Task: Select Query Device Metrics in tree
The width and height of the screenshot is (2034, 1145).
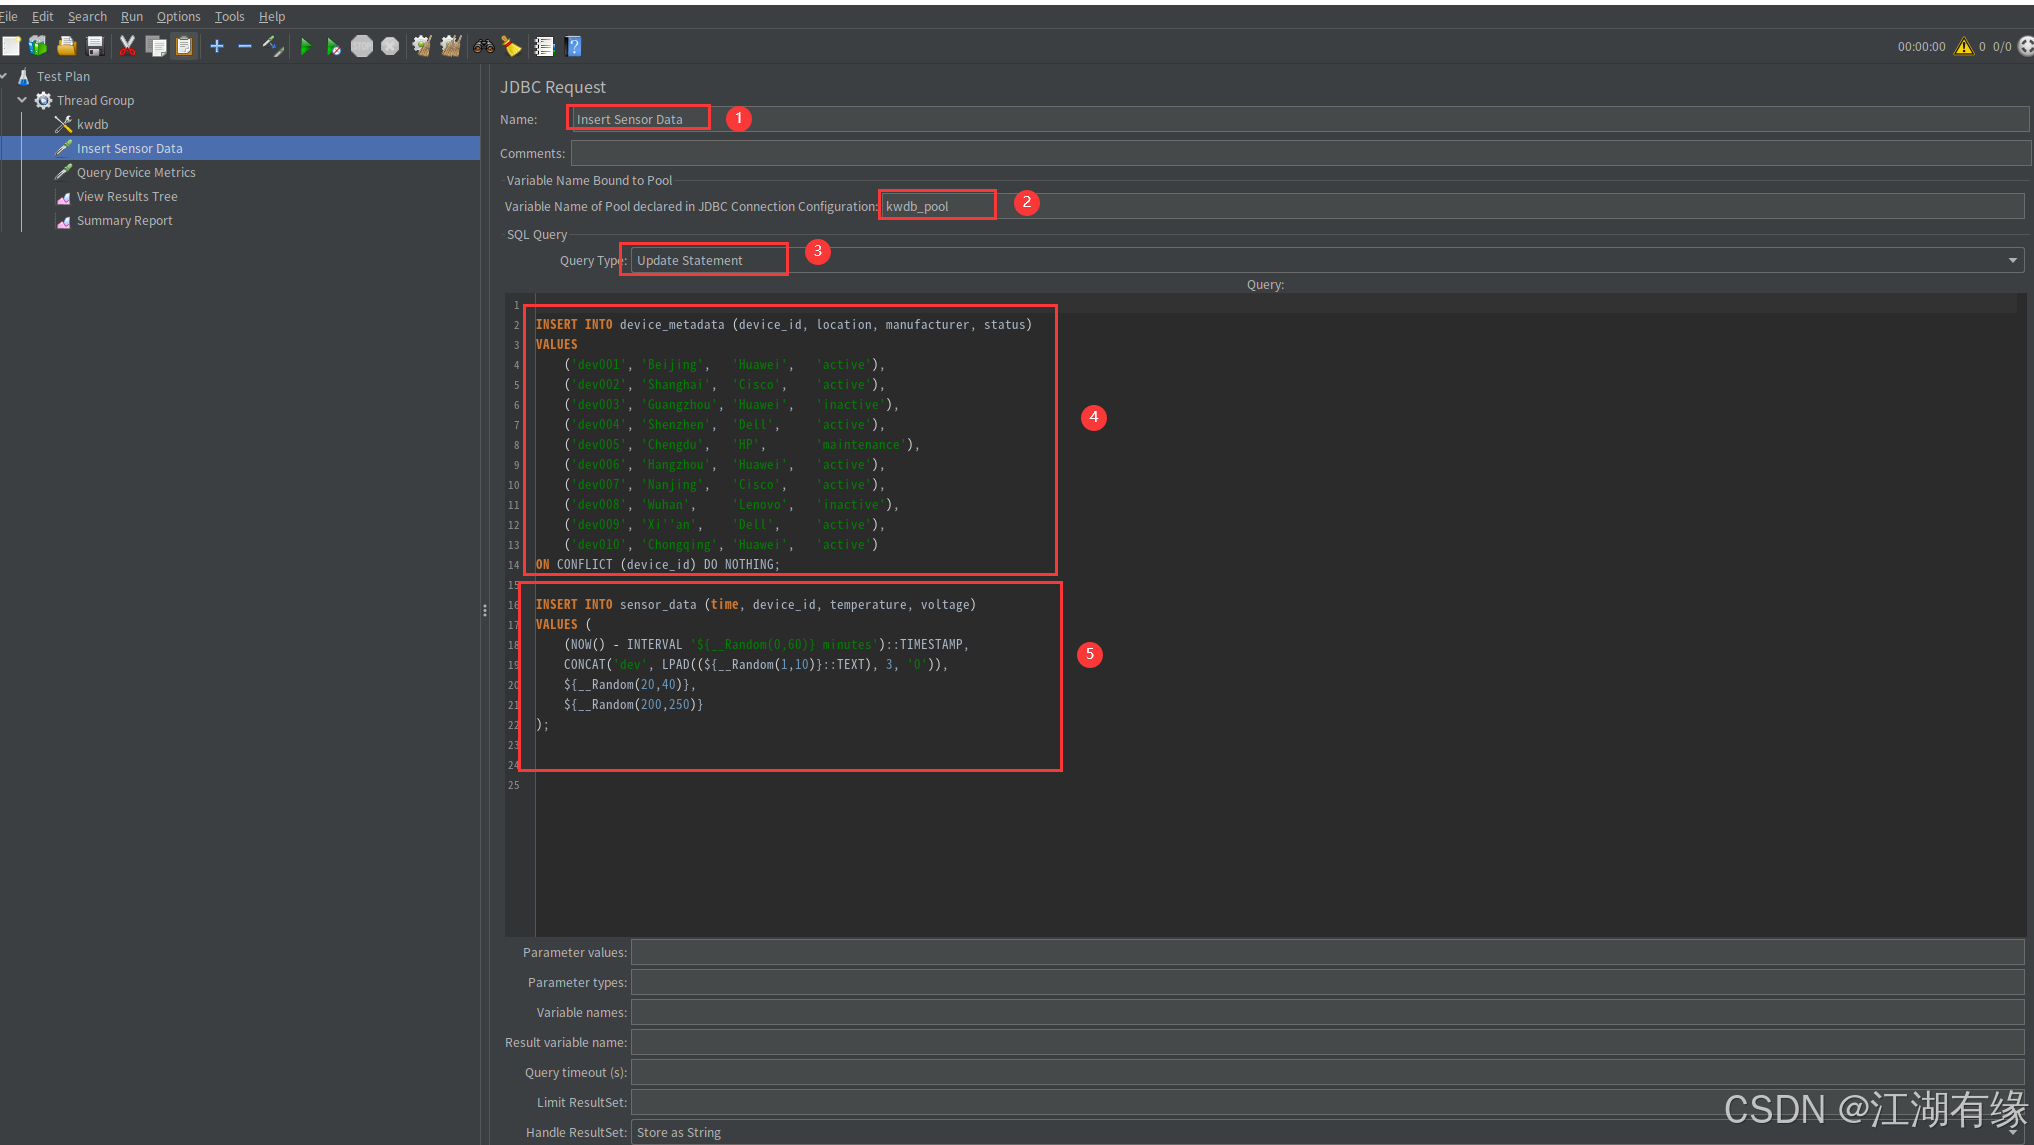Action: click(136, 172)
